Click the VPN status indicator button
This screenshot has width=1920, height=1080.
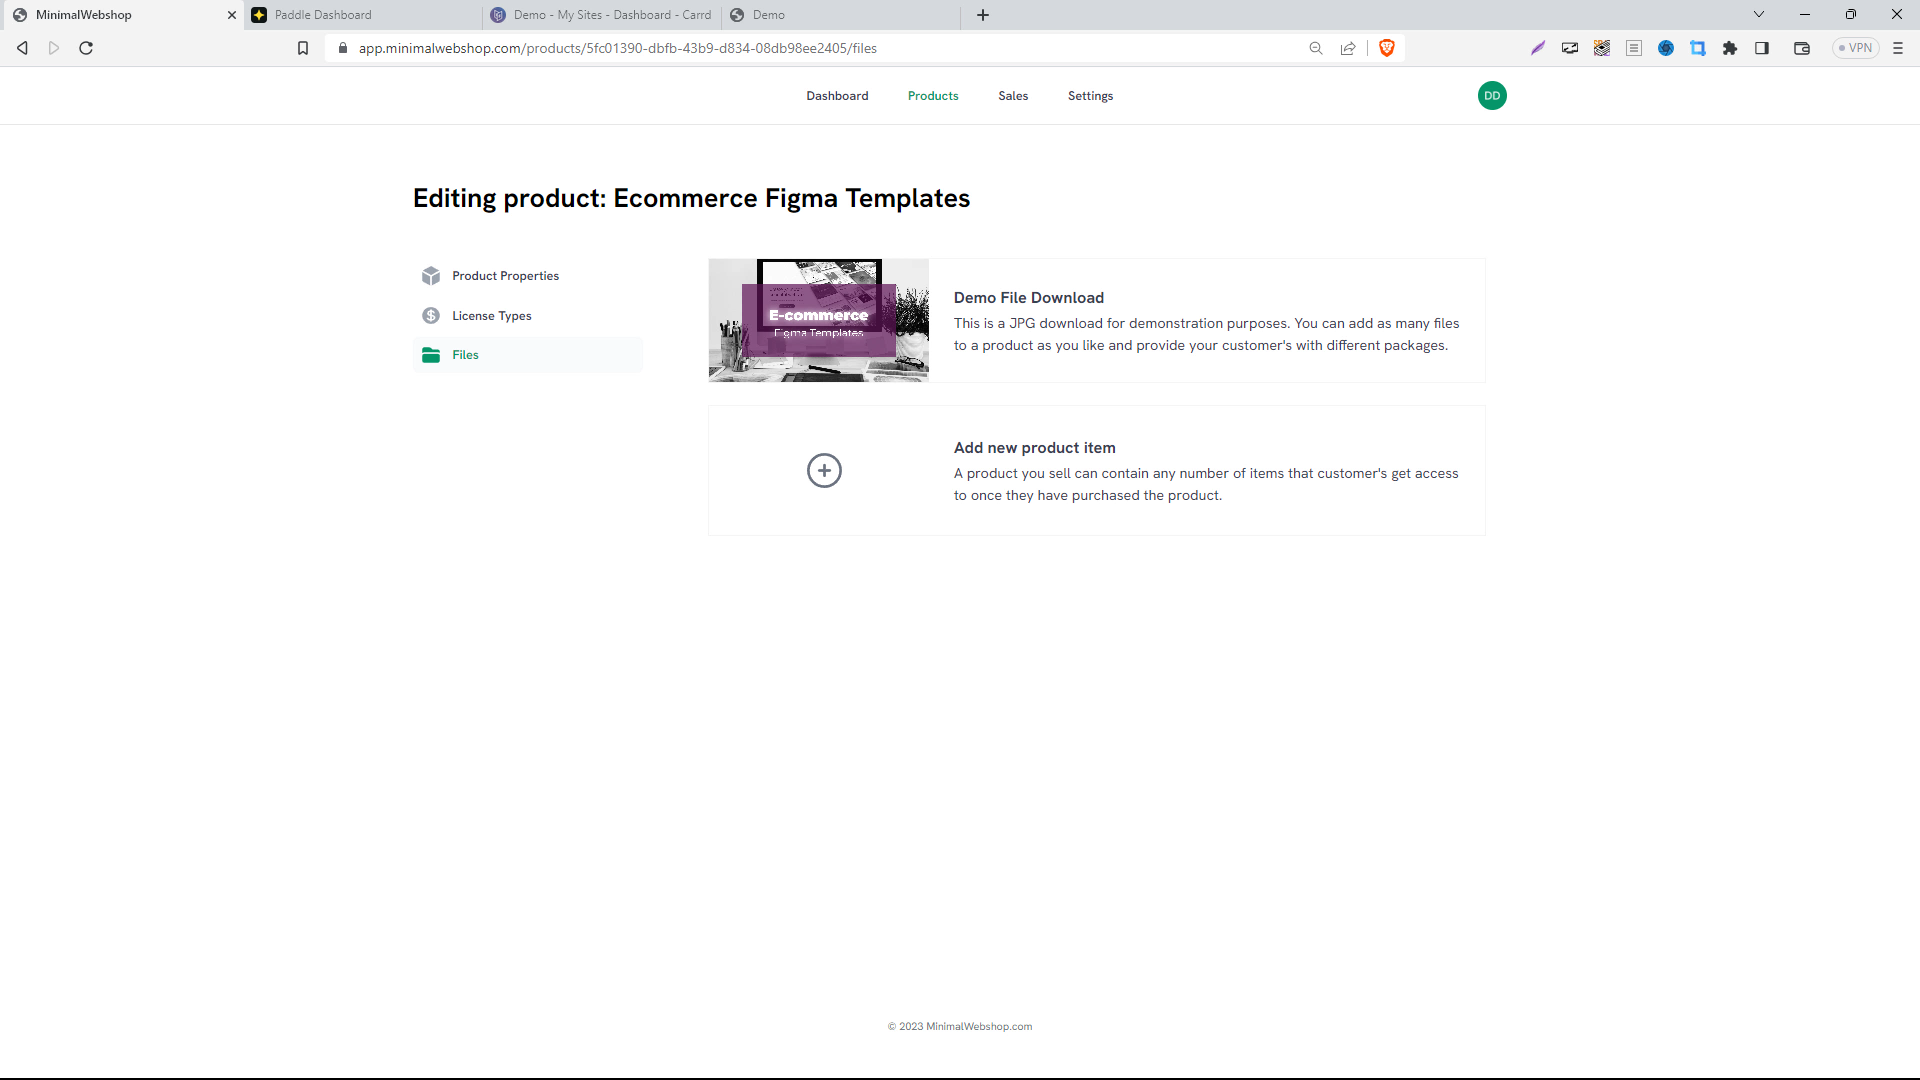[1857, 49]
